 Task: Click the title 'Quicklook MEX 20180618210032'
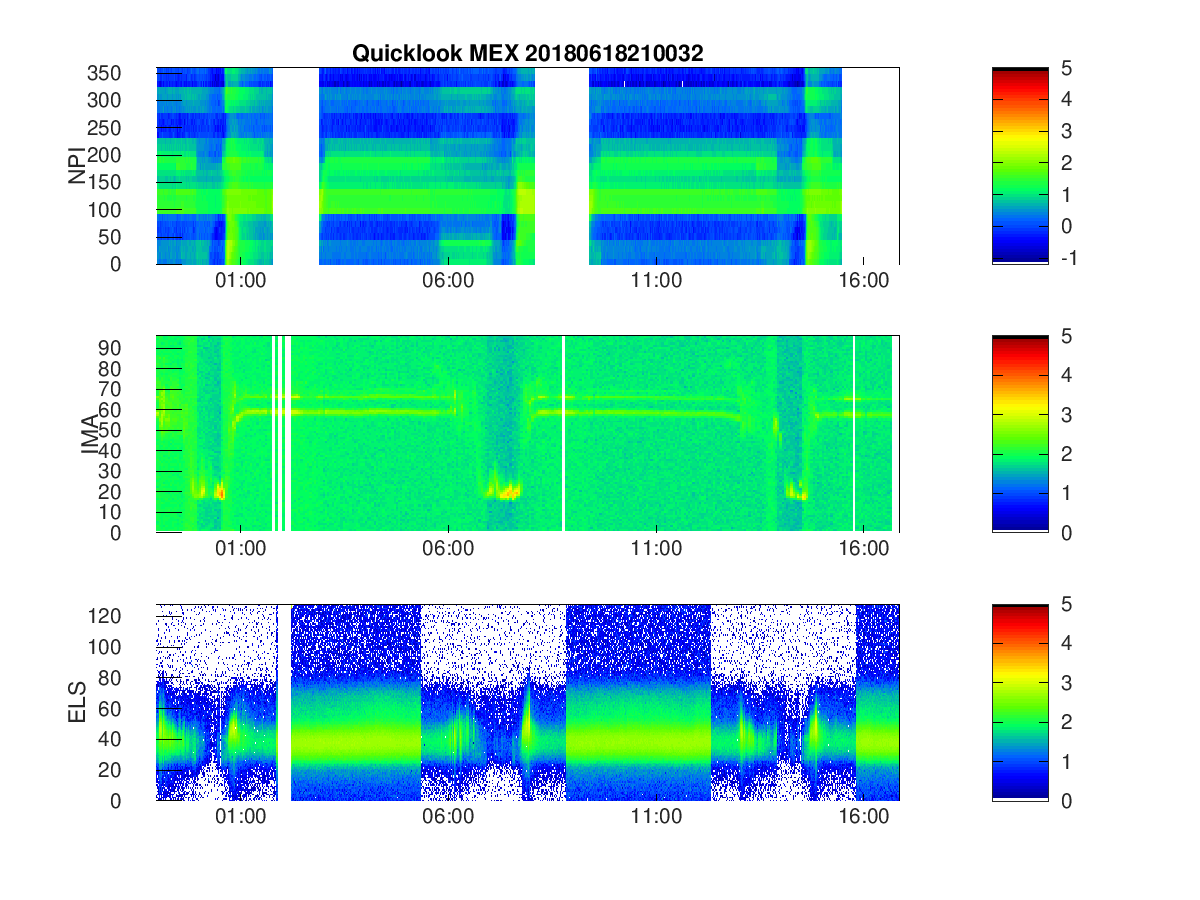[527, 54]
